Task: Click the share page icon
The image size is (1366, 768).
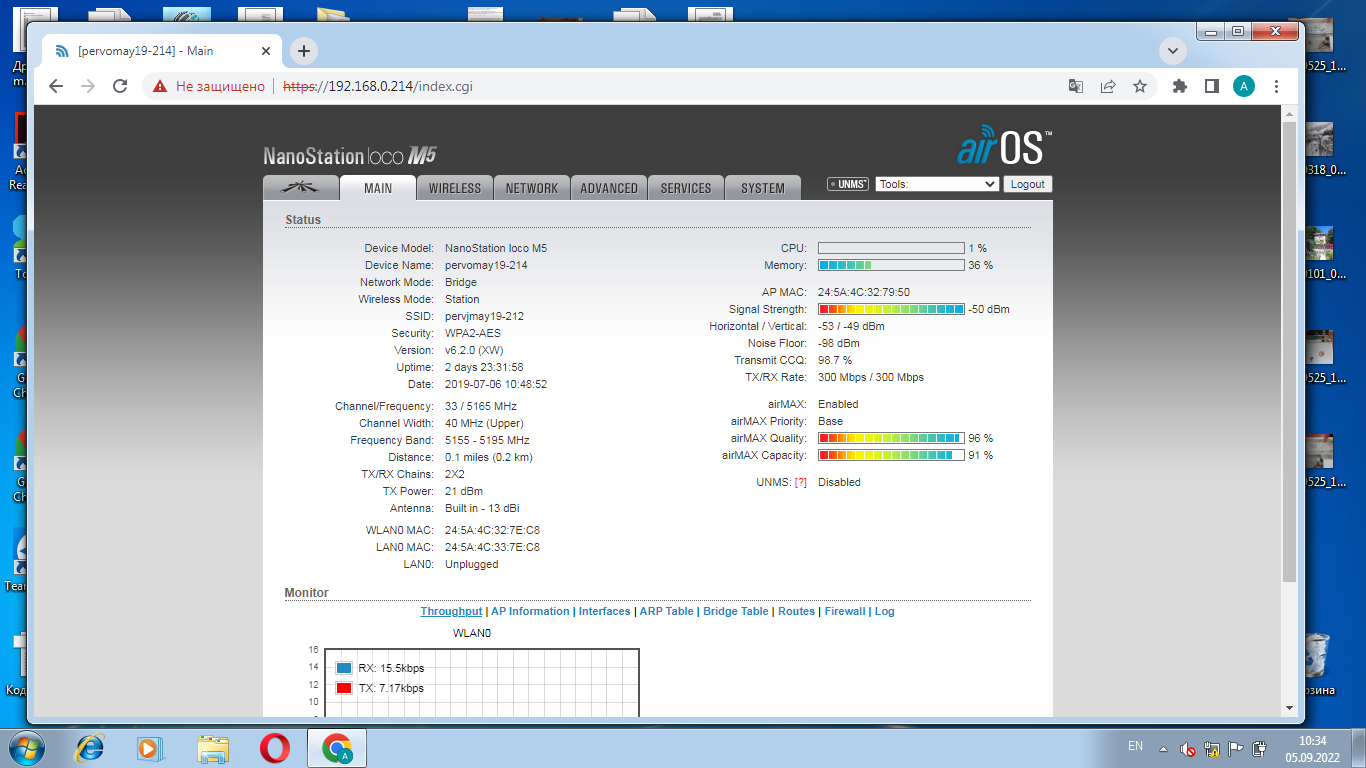Action: (x=1108, y=86)
